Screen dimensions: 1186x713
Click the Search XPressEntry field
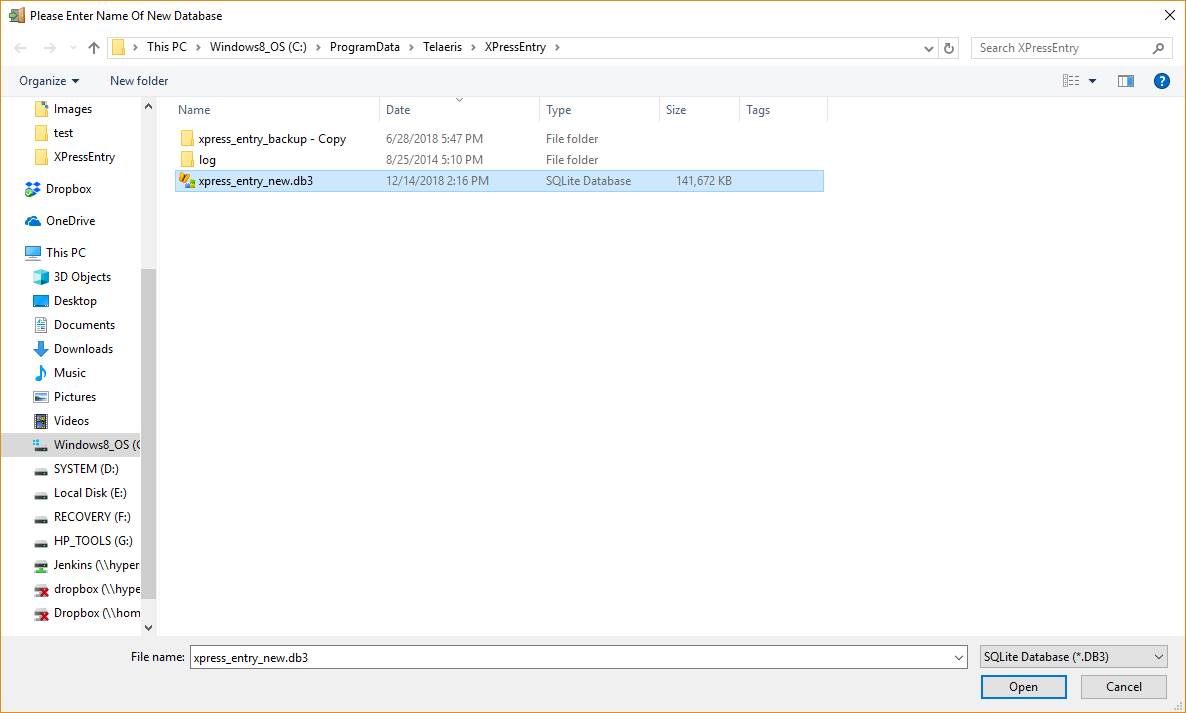(x=1060, y=48)
